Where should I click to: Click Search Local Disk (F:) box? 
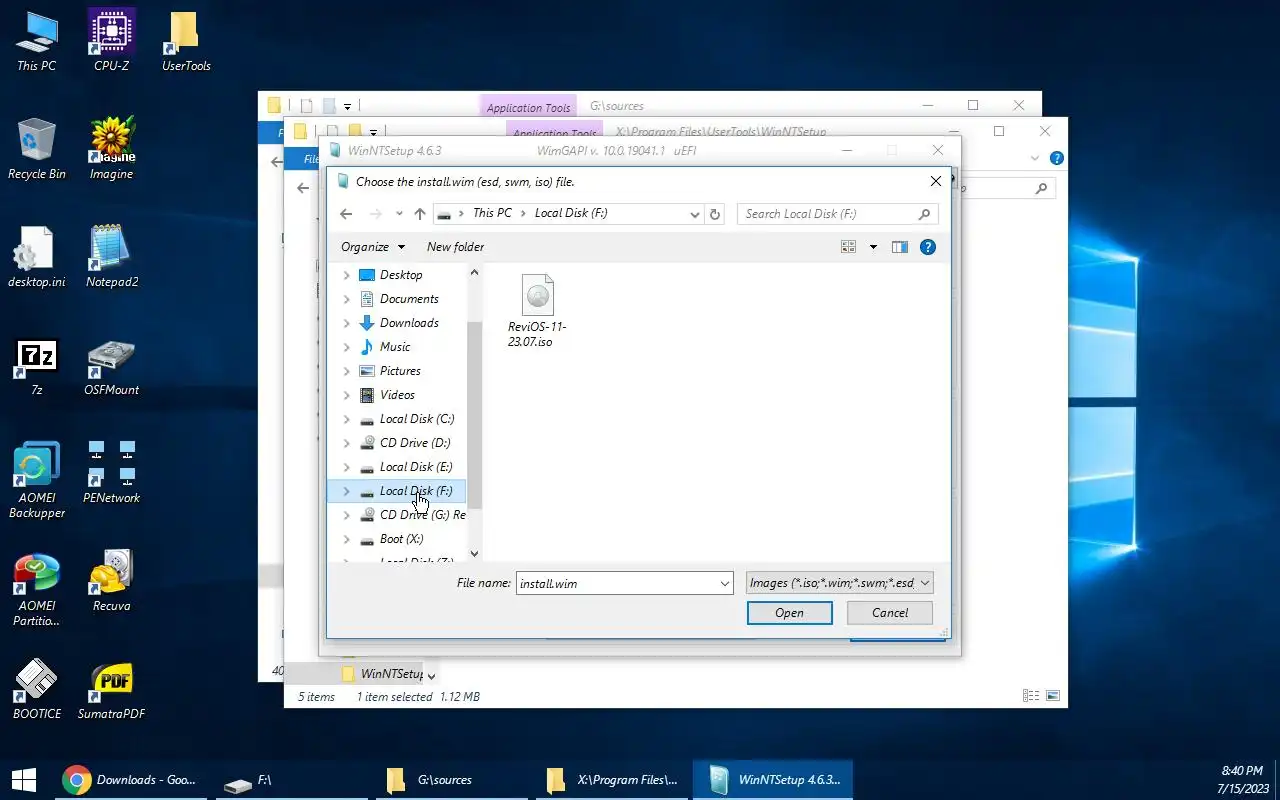tap(838, 214)
